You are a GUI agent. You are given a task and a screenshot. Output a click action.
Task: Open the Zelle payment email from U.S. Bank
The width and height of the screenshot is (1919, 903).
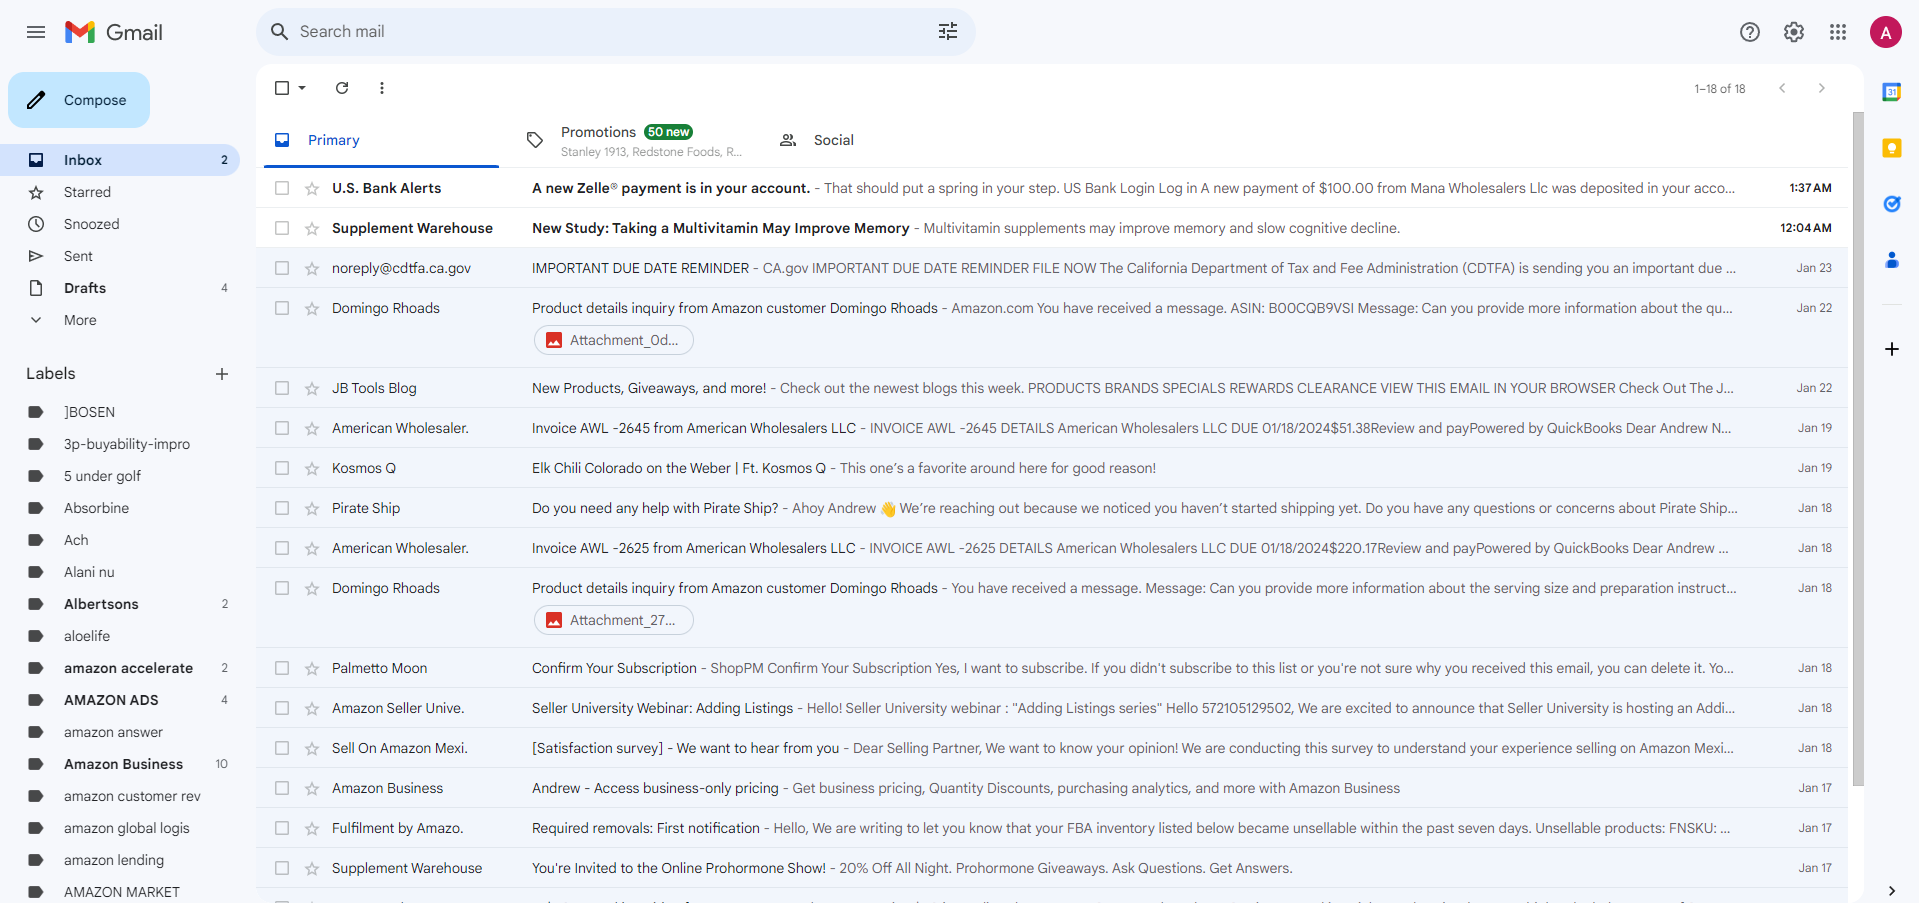point(1052,188)
